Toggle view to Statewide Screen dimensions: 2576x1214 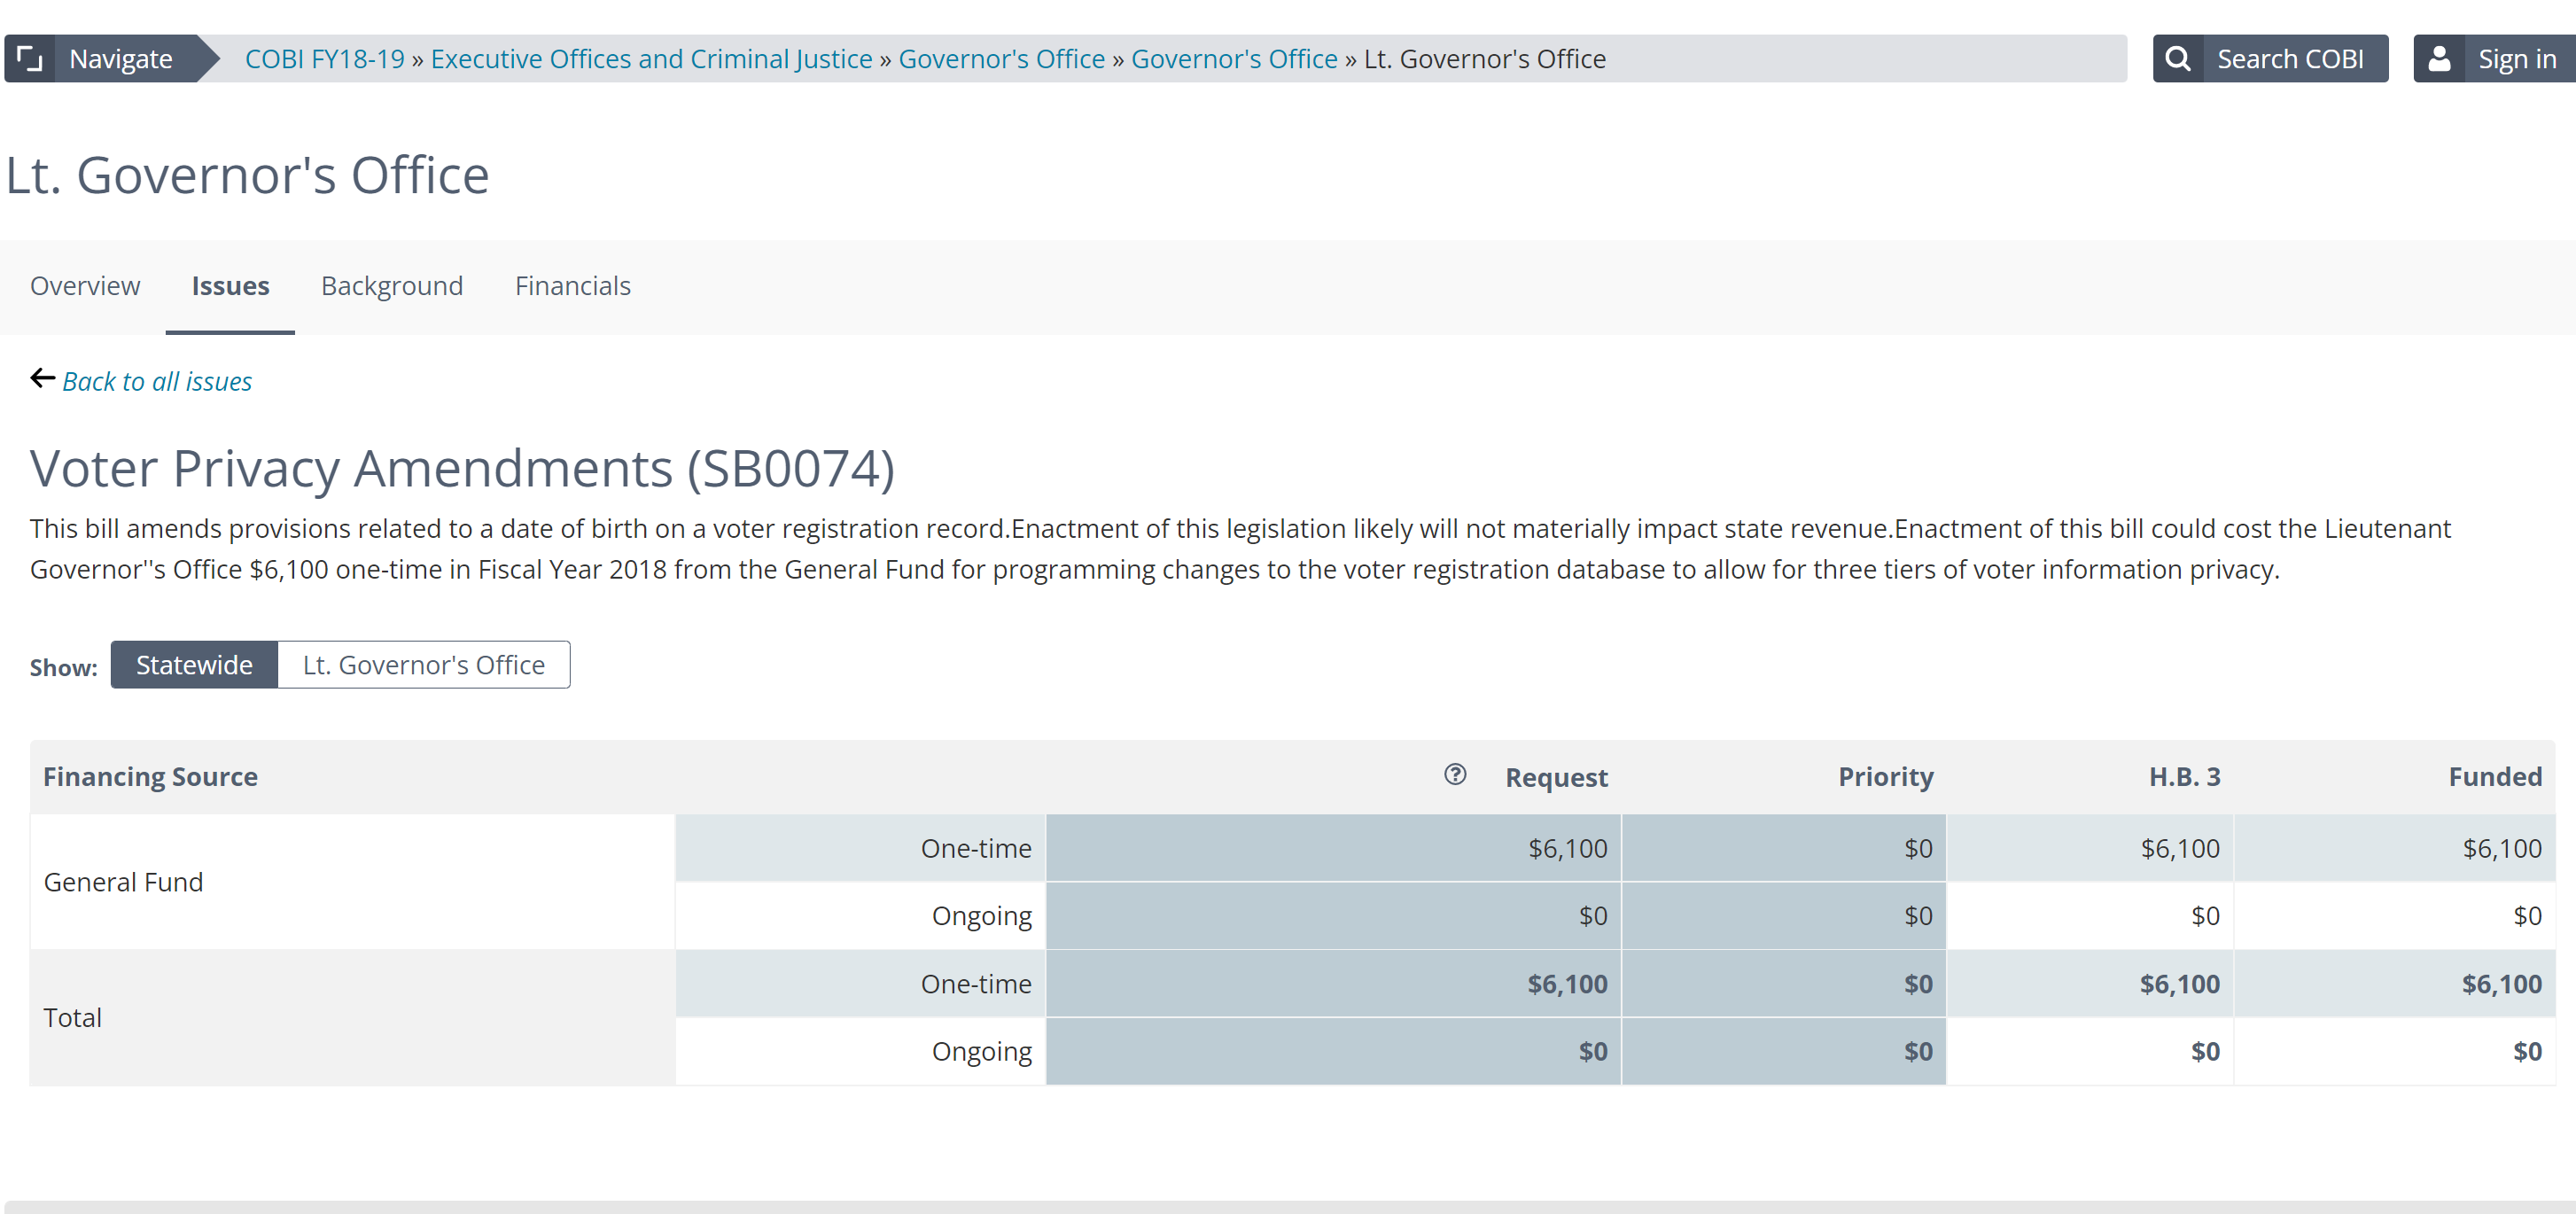[194, 665]
